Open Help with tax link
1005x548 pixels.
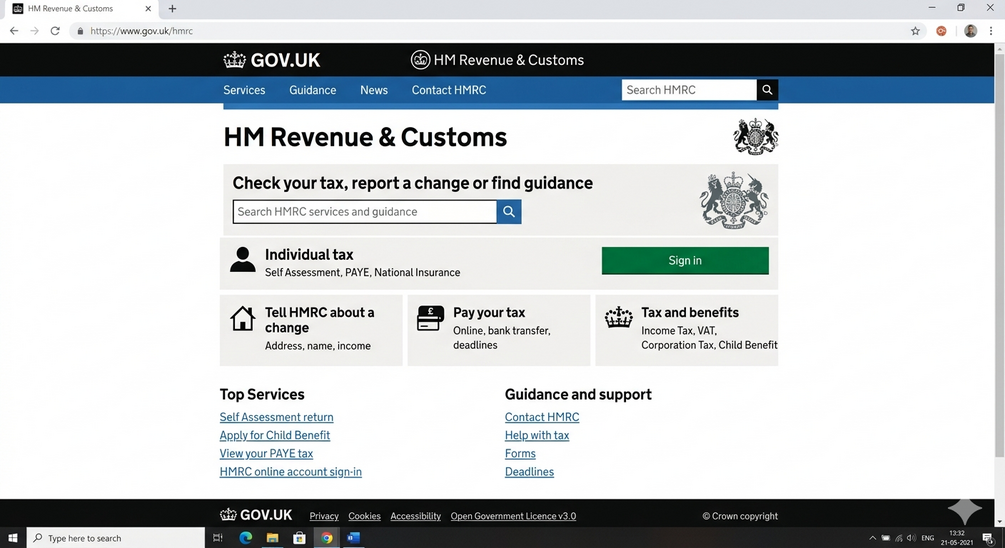[536, 435]
